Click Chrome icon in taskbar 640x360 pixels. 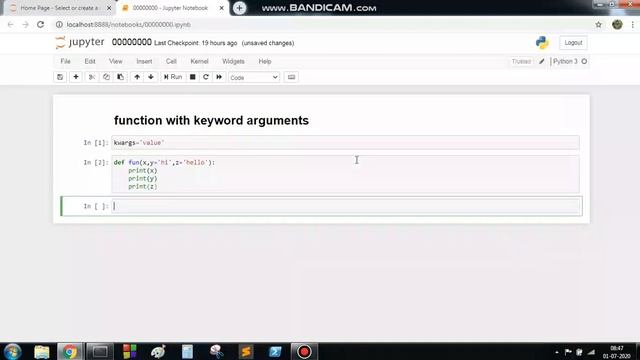(x=70, y=351)
